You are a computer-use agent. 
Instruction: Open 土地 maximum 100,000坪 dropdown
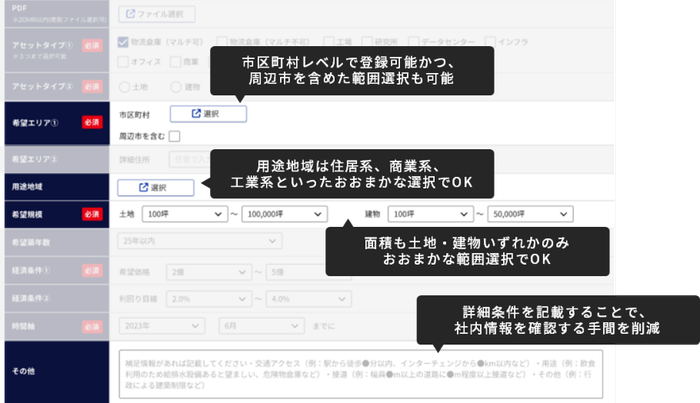click(x=284, y=214)
